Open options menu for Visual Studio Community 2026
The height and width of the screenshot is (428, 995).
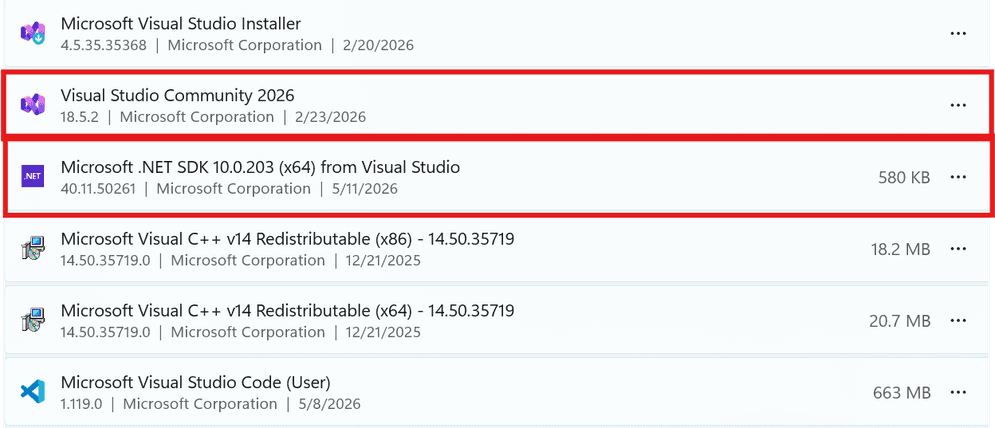coord(958,105)
